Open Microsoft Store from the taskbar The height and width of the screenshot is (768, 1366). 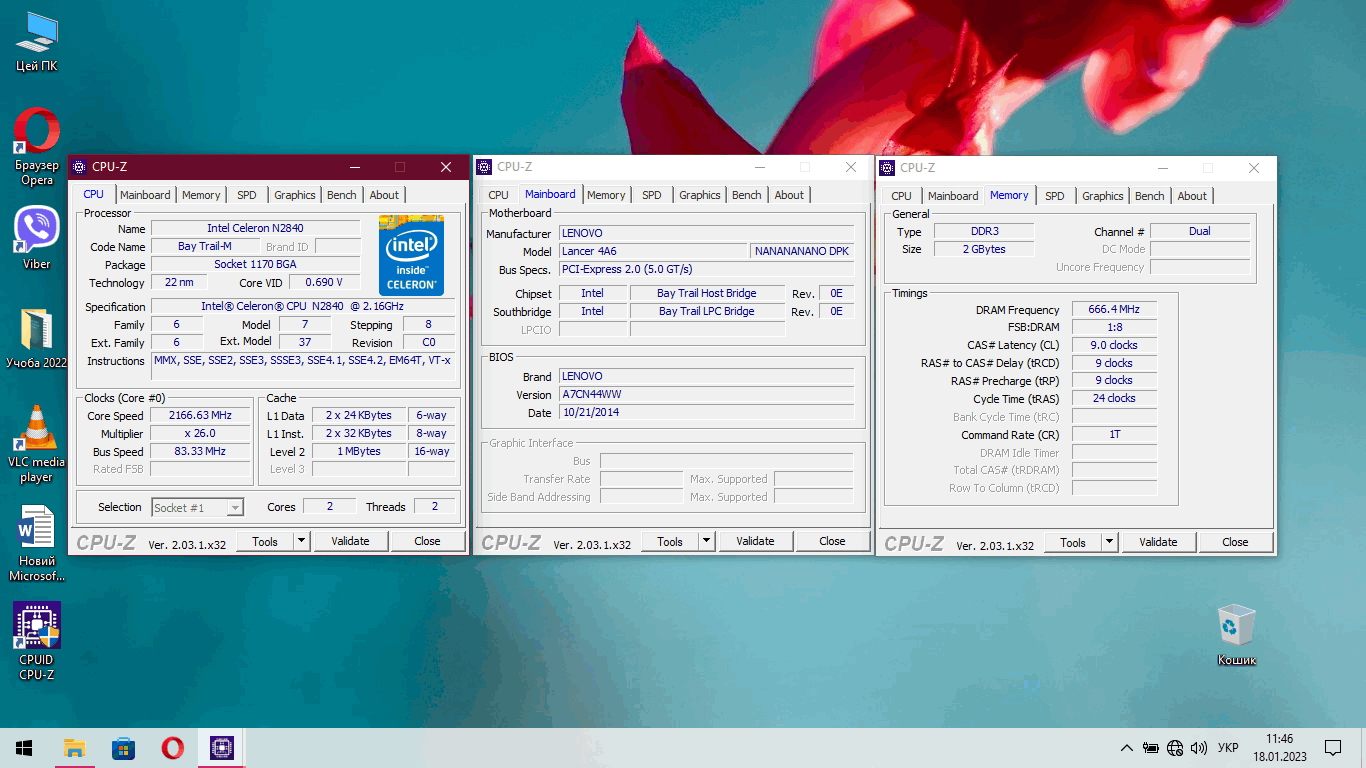[x=123, y=748]
